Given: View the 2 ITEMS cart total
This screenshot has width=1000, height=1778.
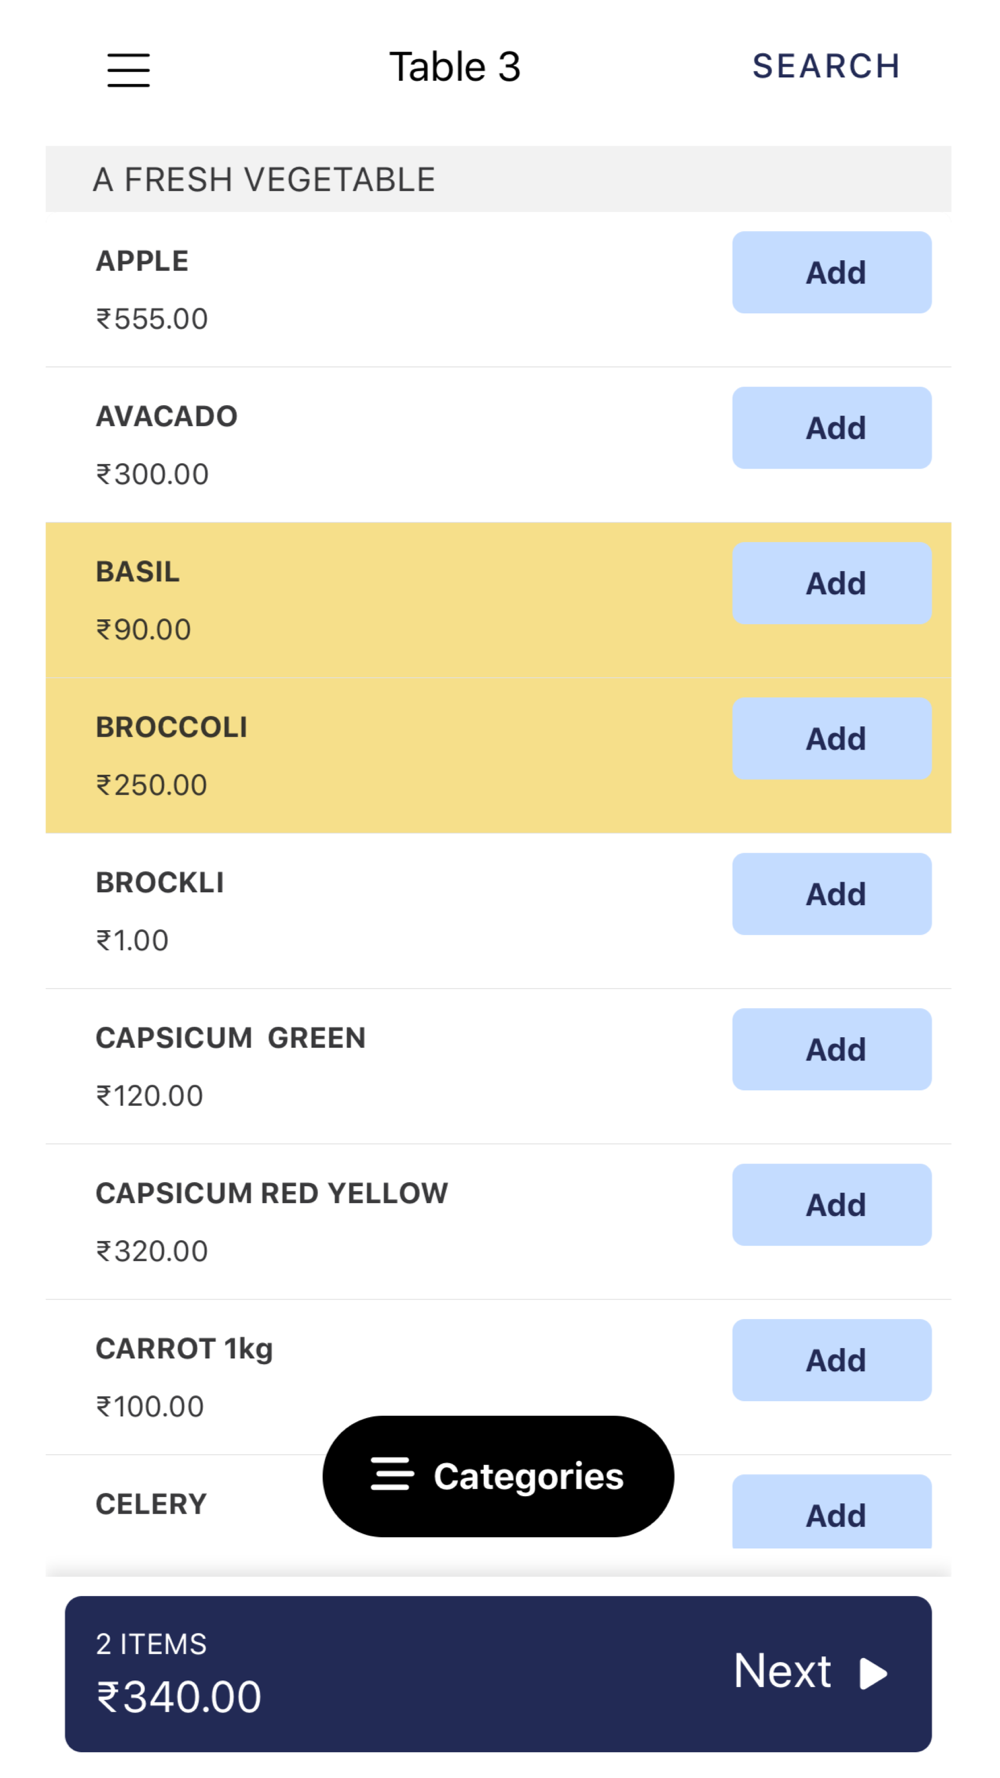Looking at the screenshot, I should pos(180,1674).
